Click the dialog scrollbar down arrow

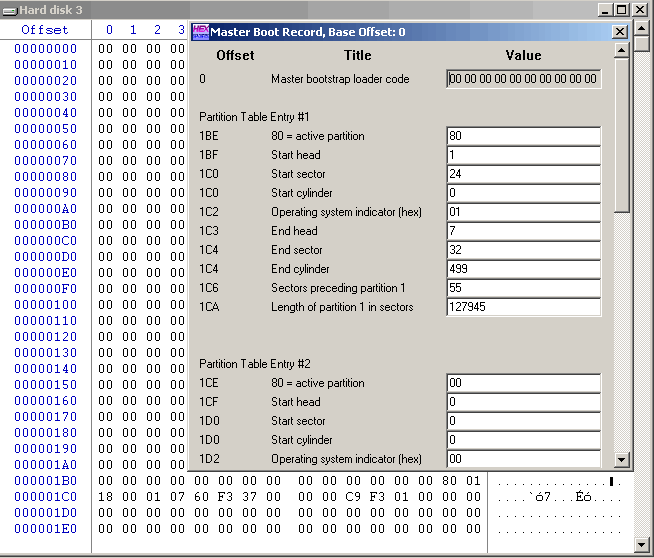621,460
